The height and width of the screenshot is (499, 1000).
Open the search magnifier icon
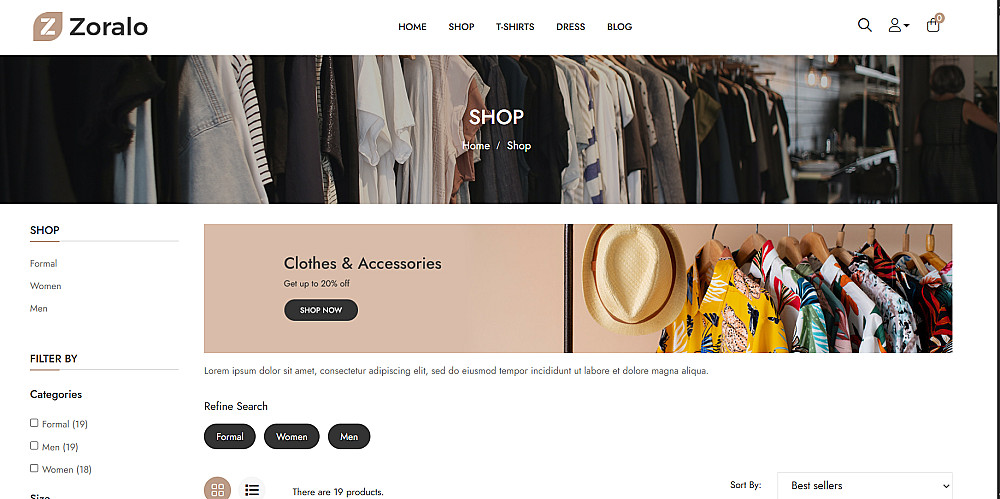(x=864, y=26)
